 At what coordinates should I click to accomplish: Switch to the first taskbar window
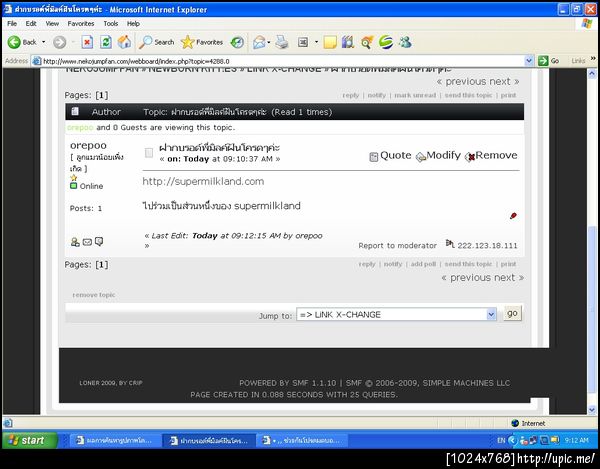click(114, 441)
